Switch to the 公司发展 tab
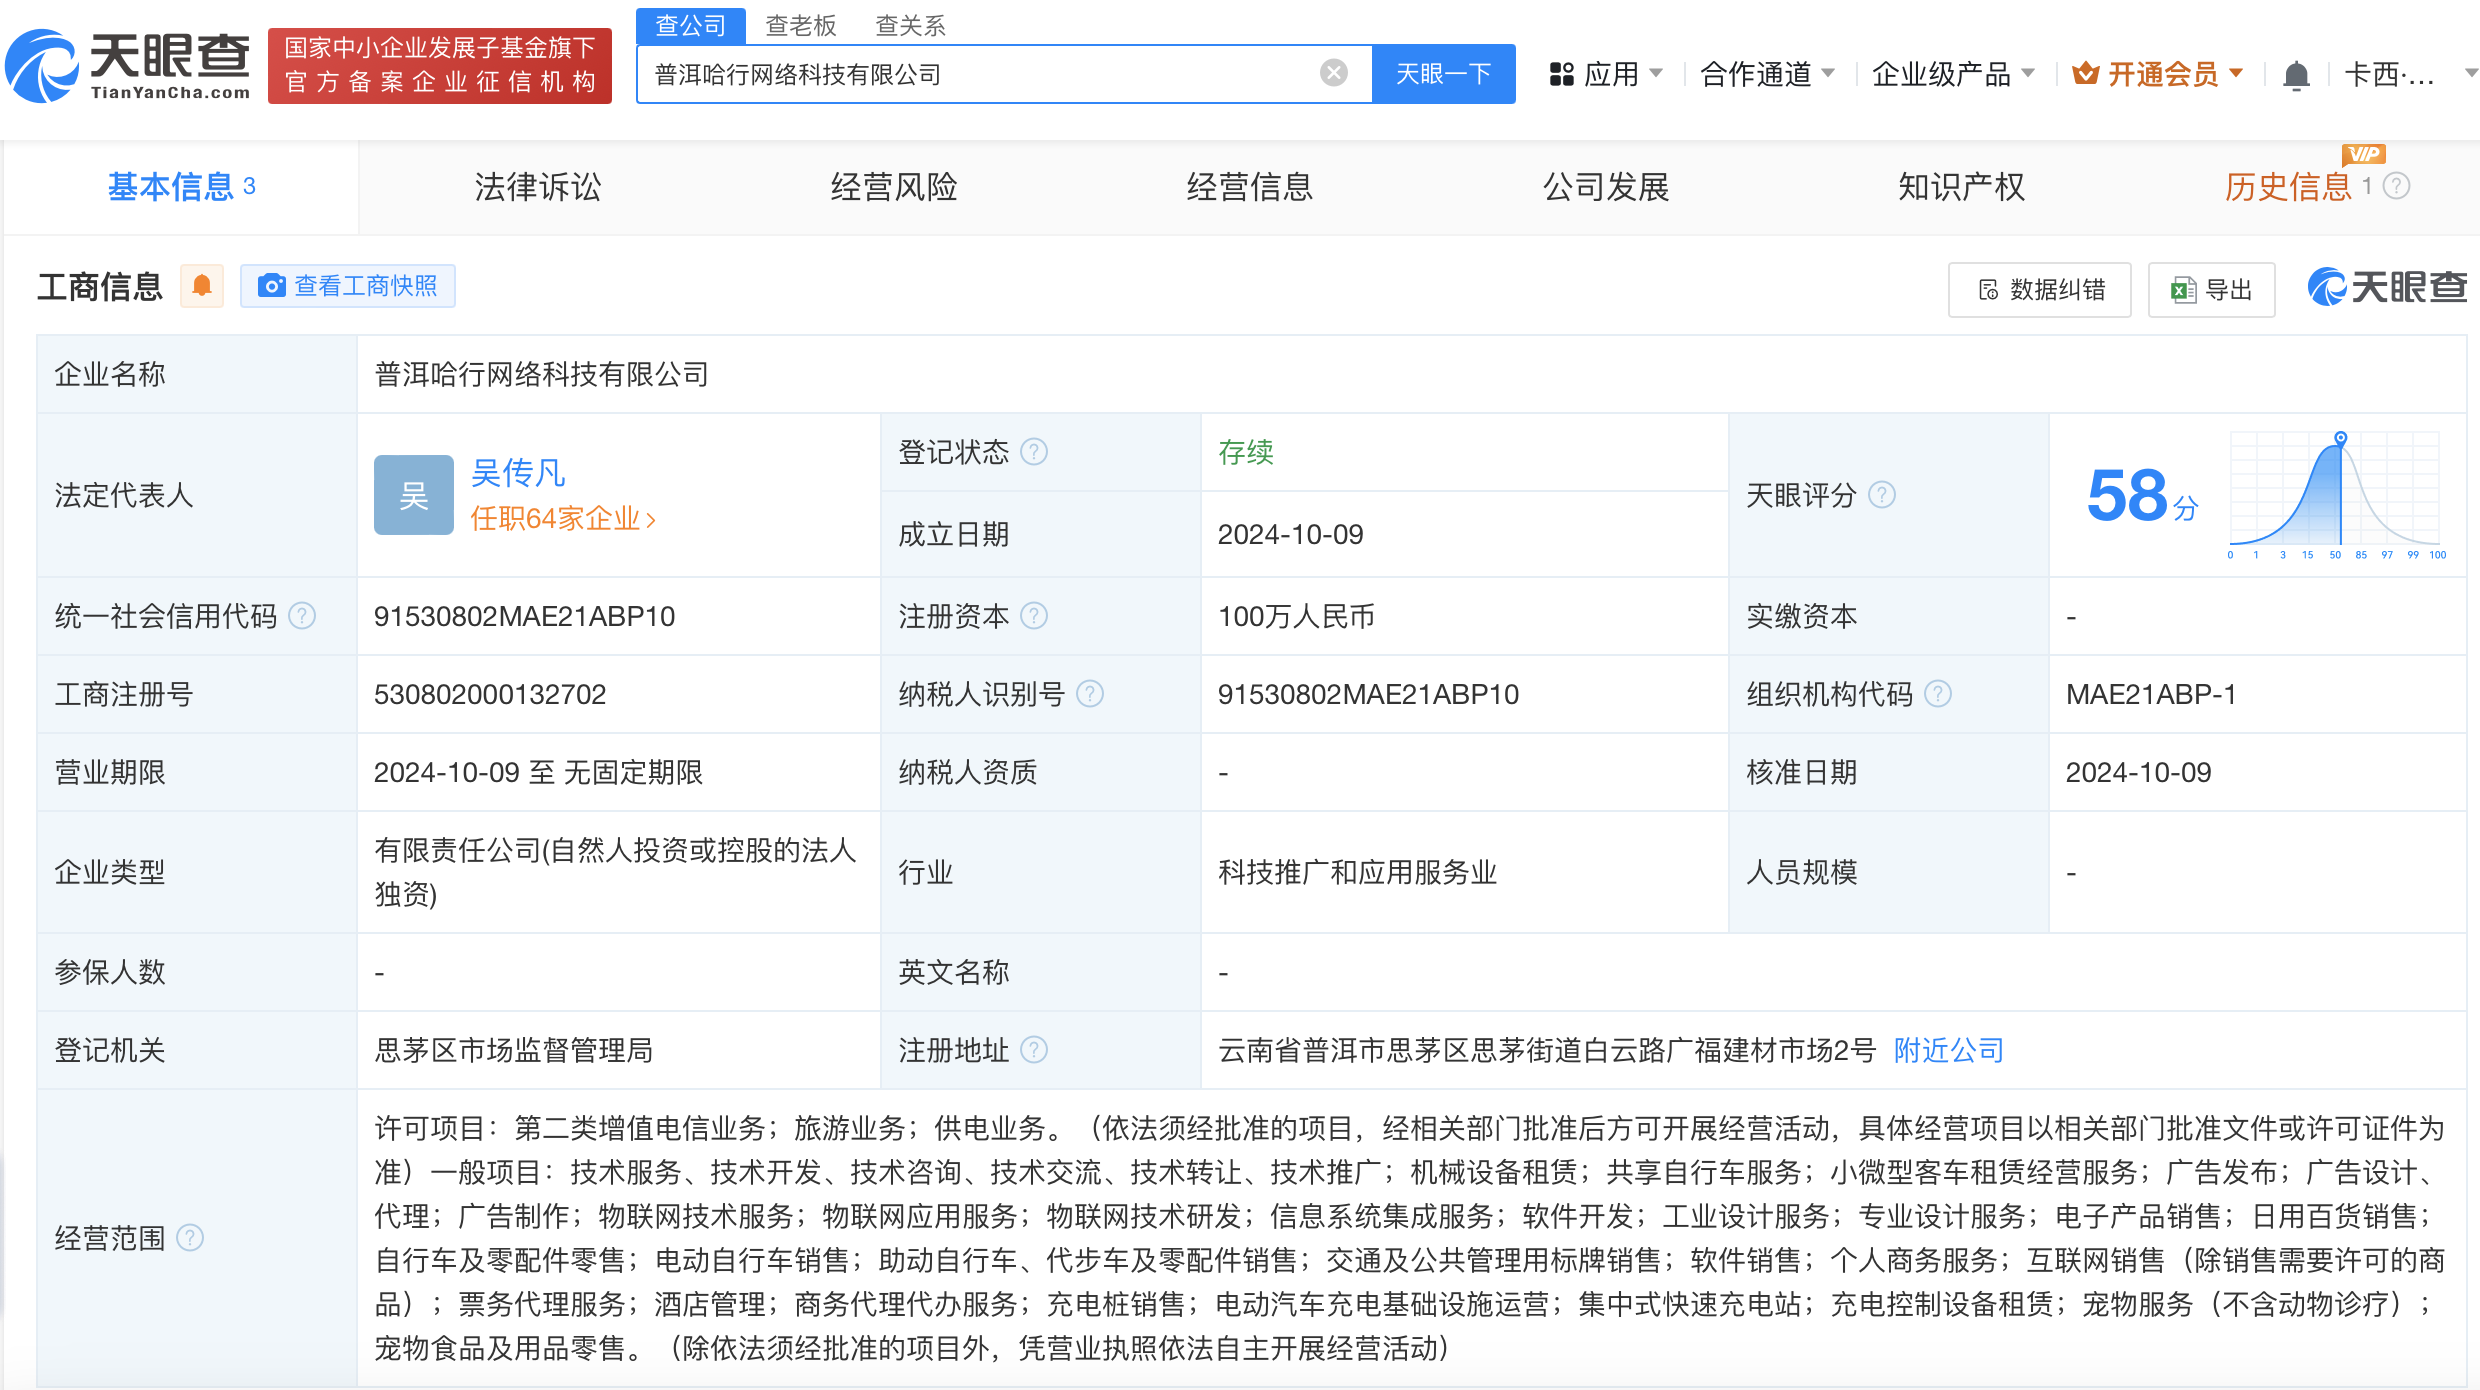This screenshot has width=2480, height=1390. [x=1606, y=187]
